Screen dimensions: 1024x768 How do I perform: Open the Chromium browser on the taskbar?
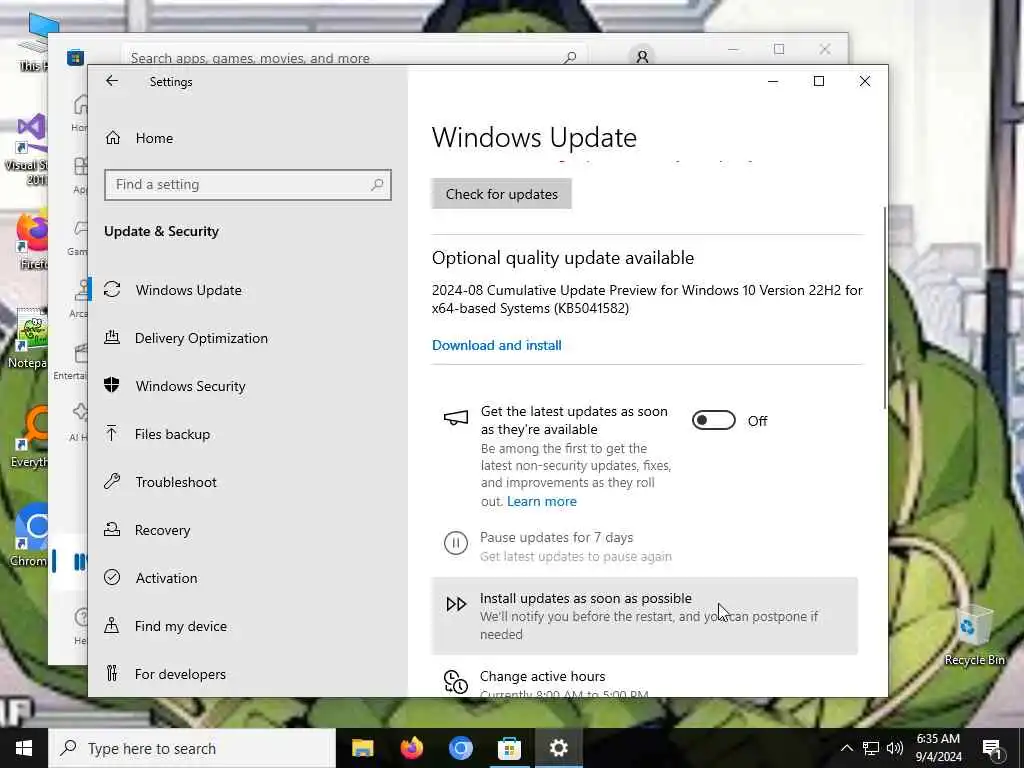coord(460,748)
